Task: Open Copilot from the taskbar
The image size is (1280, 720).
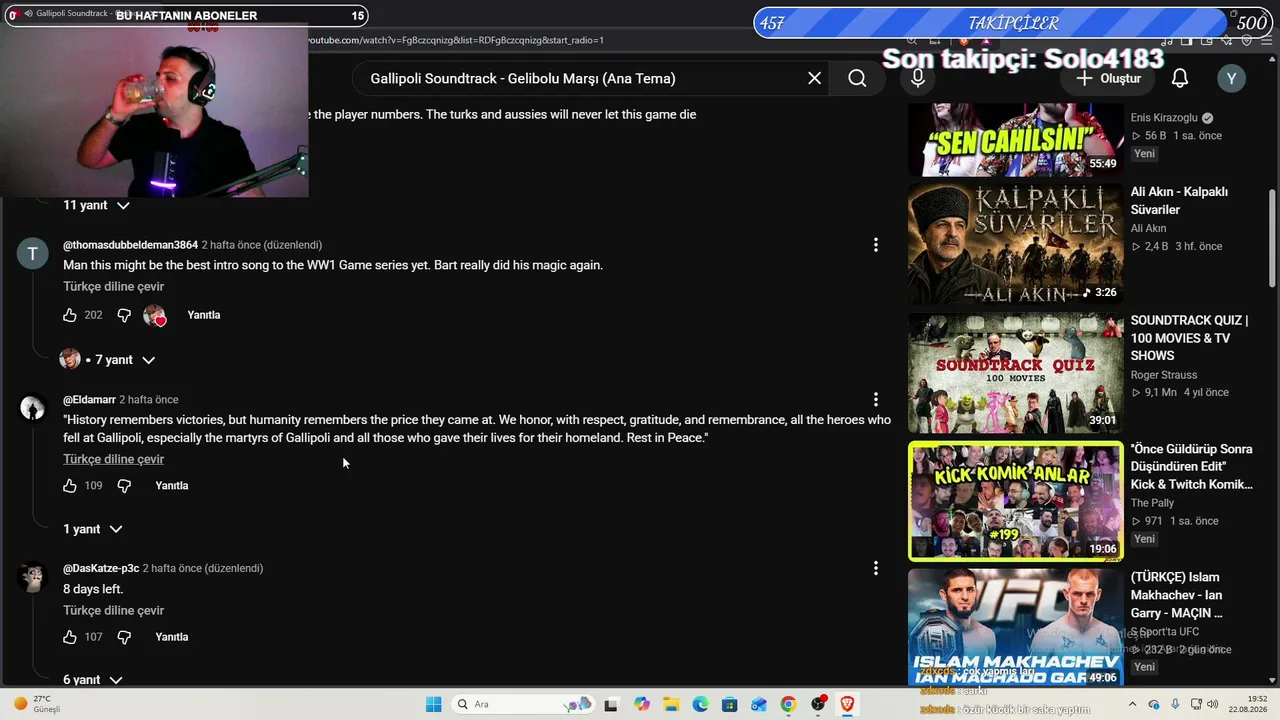Action: (x=642, y=704)
